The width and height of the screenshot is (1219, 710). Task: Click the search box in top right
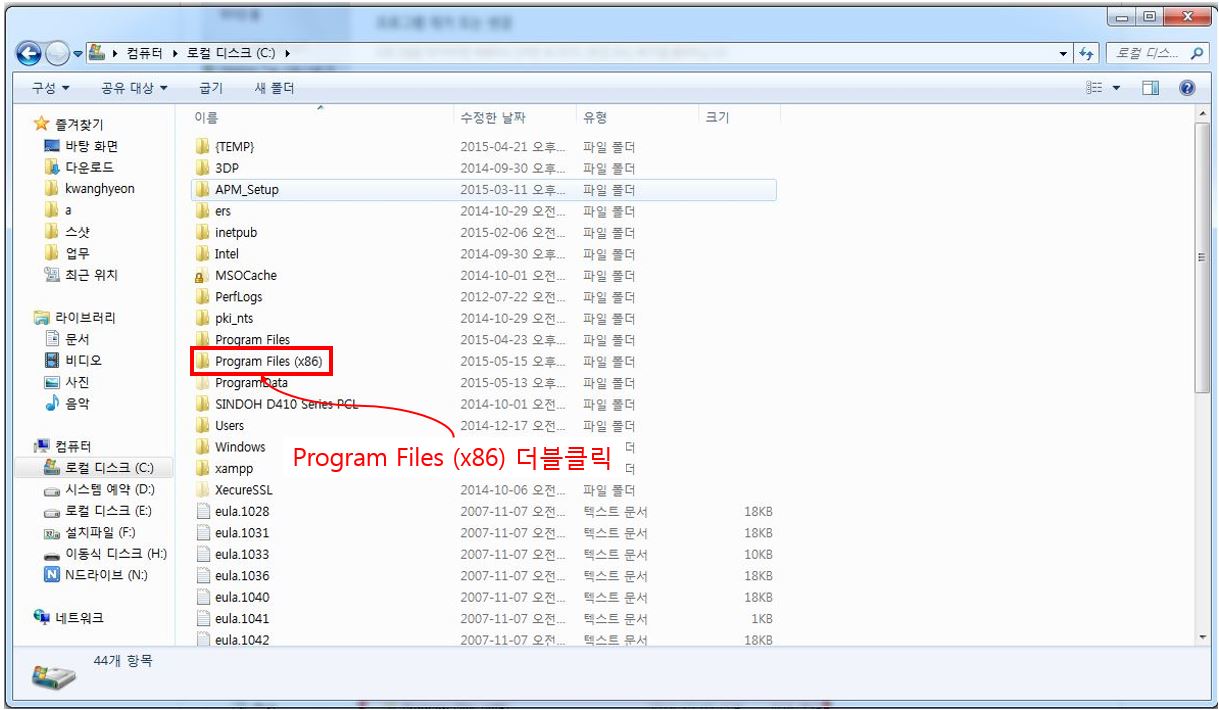pos(1154,53)
